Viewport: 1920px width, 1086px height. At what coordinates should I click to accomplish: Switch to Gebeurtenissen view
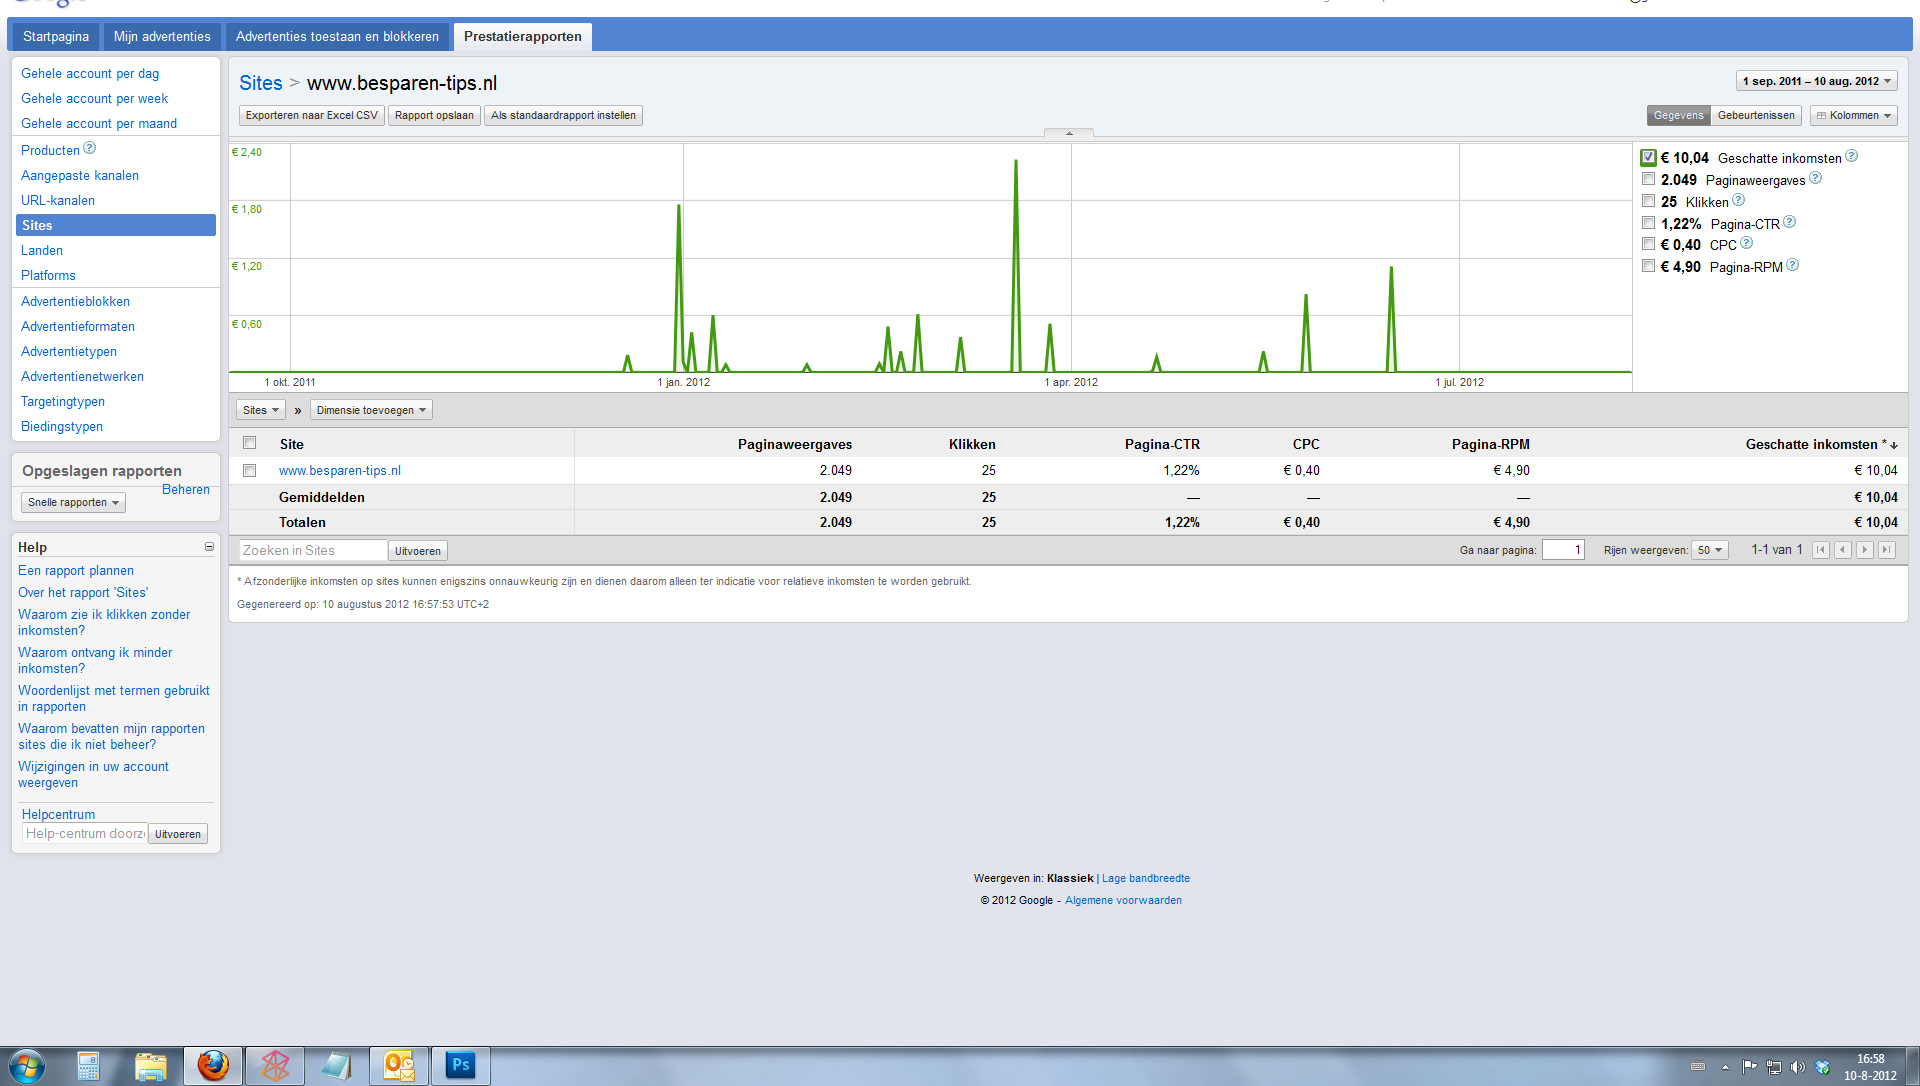click(x=1756, y=116)
